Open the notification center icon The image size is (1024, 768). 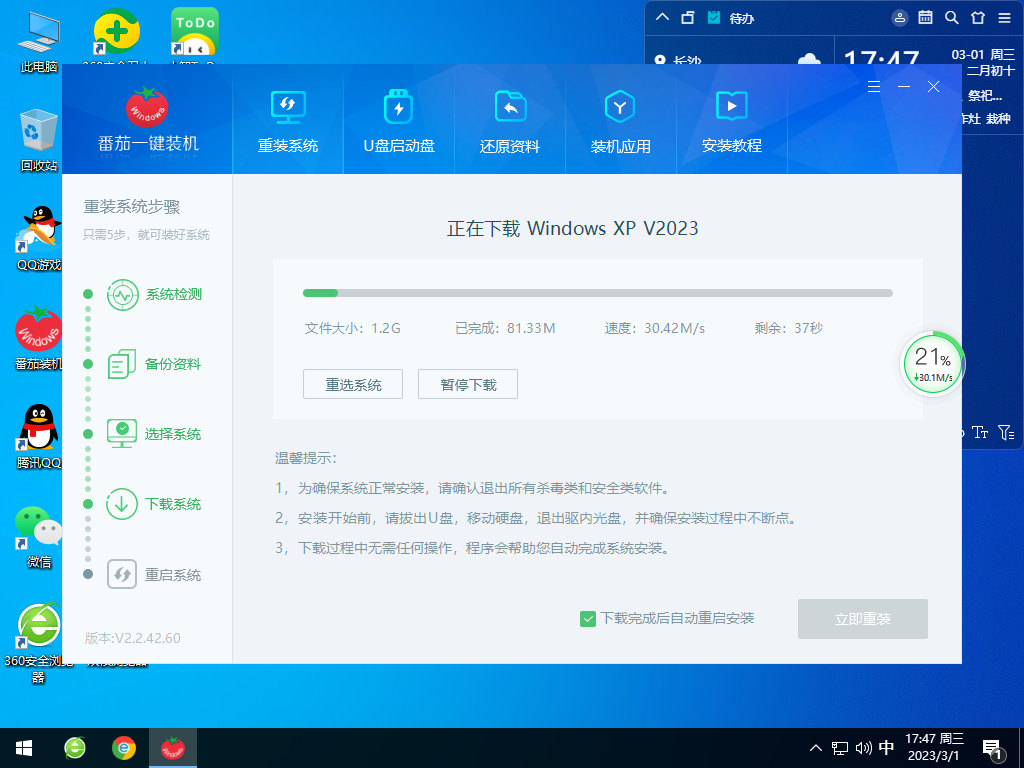993,749
